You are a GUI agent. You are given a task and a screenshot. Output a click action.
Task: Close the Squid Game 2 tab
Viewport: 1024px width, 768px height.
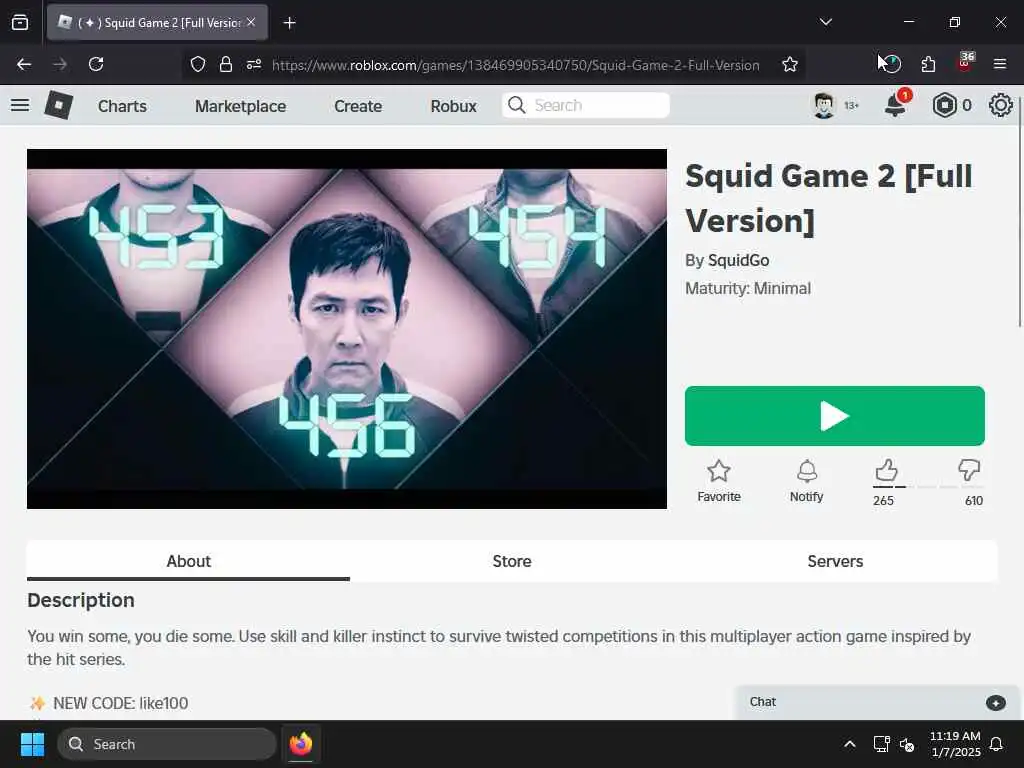coord(251,22)
